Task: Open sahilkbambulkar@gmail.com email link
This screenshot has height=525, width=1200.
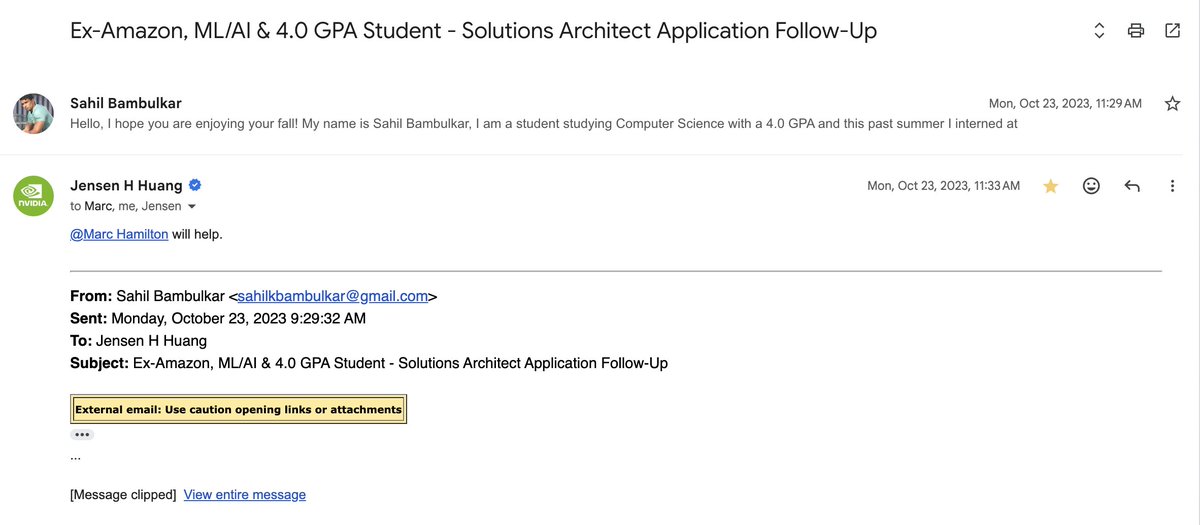Action: pyautogui.click(x=333, y=296)
